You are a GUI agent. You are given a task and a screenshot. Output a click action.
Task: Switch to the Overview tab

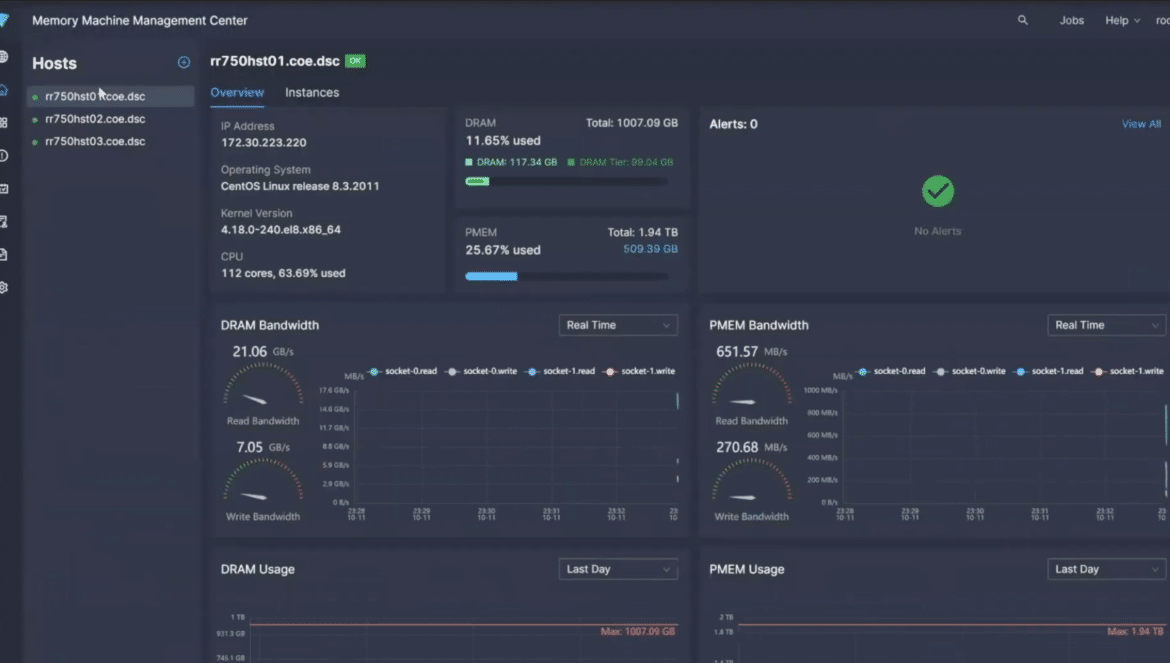tap(237, 92)
